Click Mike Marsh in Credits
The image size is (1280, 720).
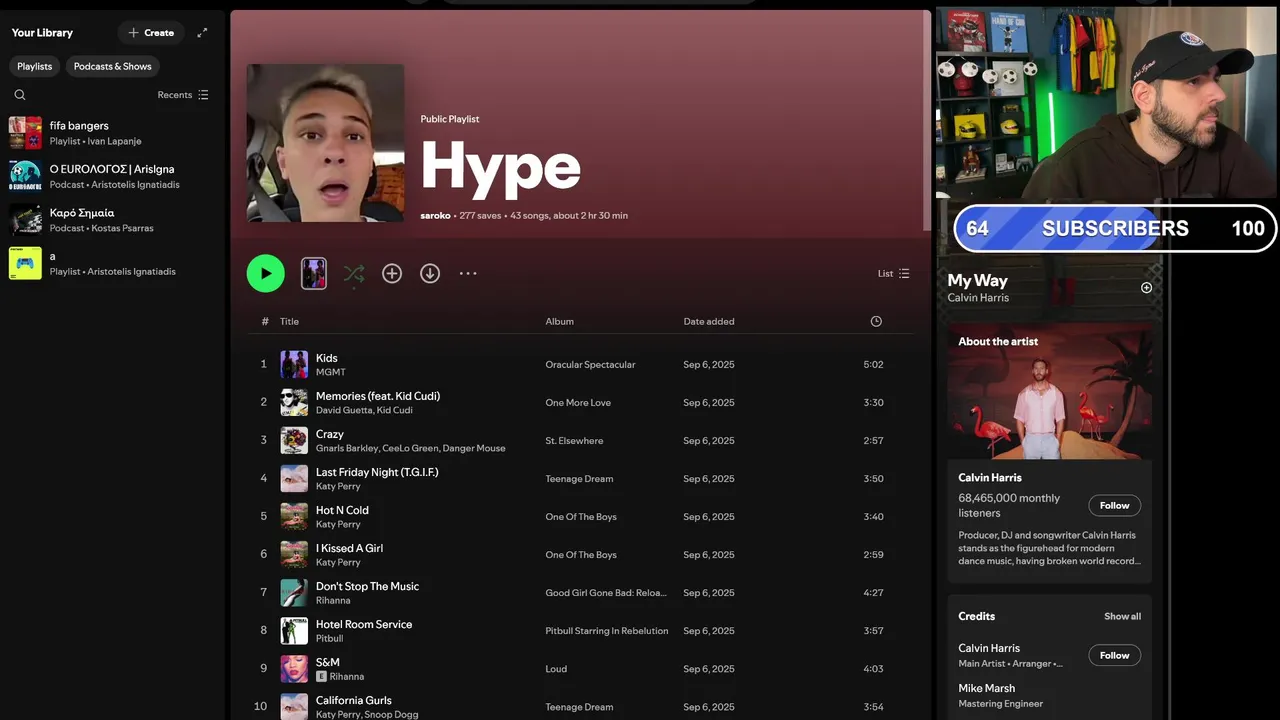pos(986,688)
